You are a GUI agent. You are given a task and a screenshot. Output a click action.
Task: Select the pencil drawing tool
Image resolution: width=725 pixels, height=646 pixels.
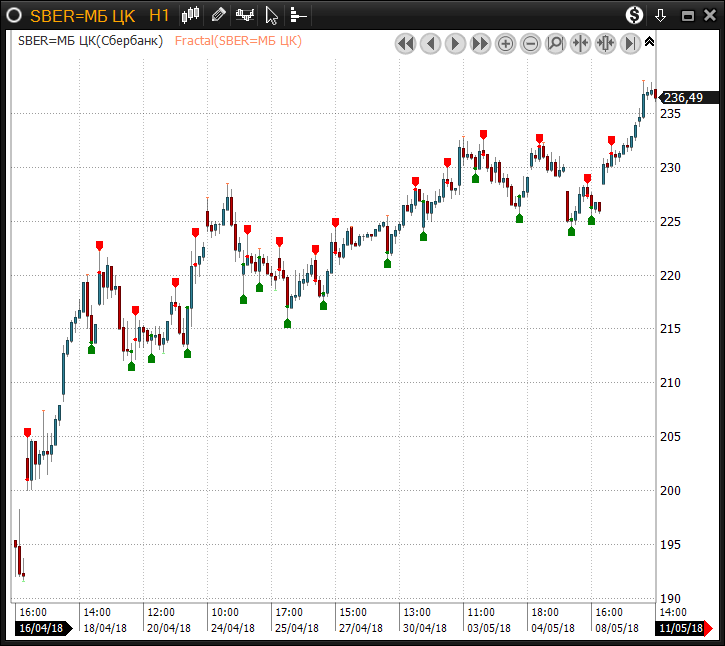219,15
